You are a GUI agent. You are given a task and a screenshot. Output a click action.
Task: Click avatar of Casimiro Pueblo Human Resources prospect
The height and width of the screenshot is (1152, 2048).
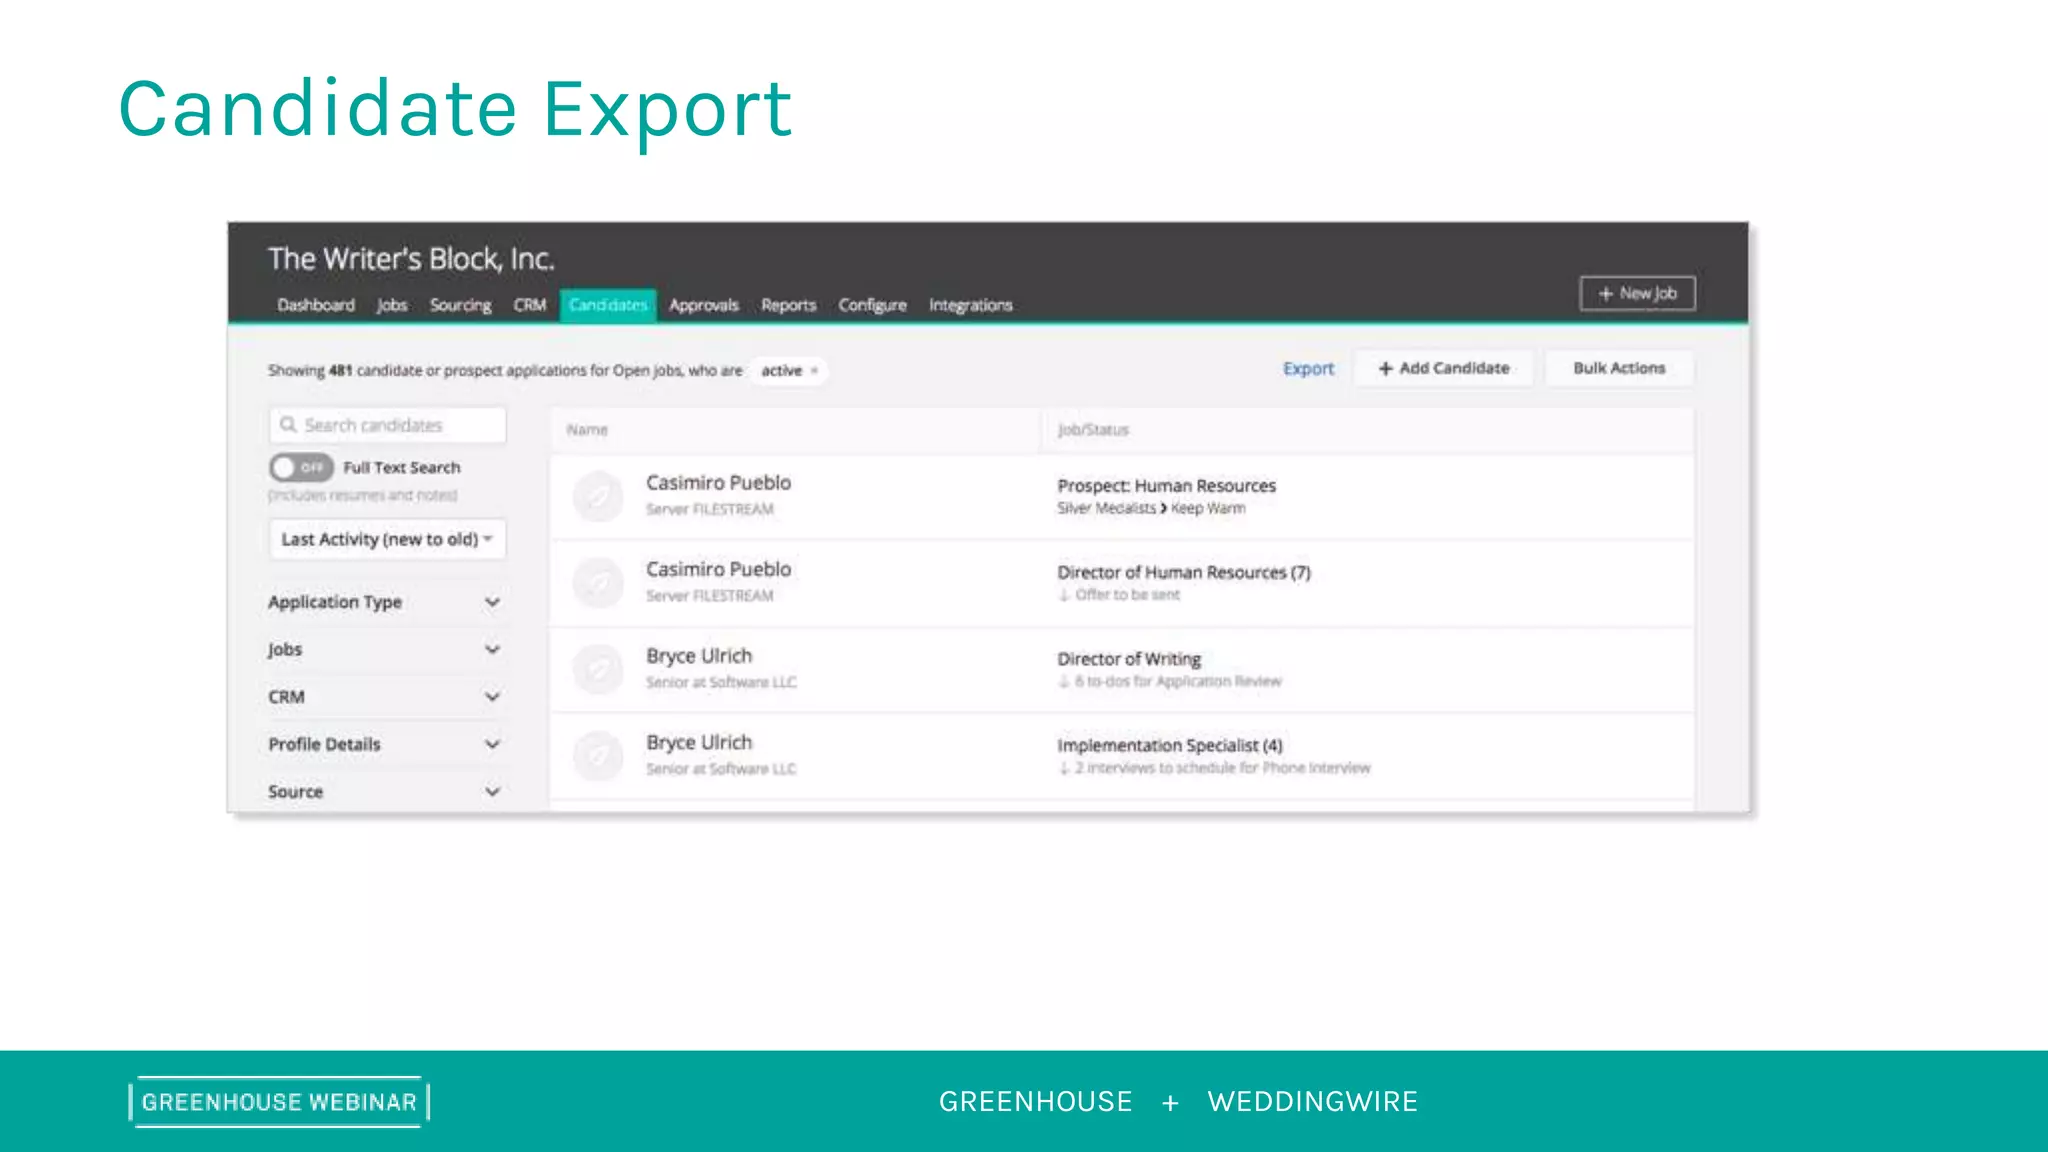(598, 496)
